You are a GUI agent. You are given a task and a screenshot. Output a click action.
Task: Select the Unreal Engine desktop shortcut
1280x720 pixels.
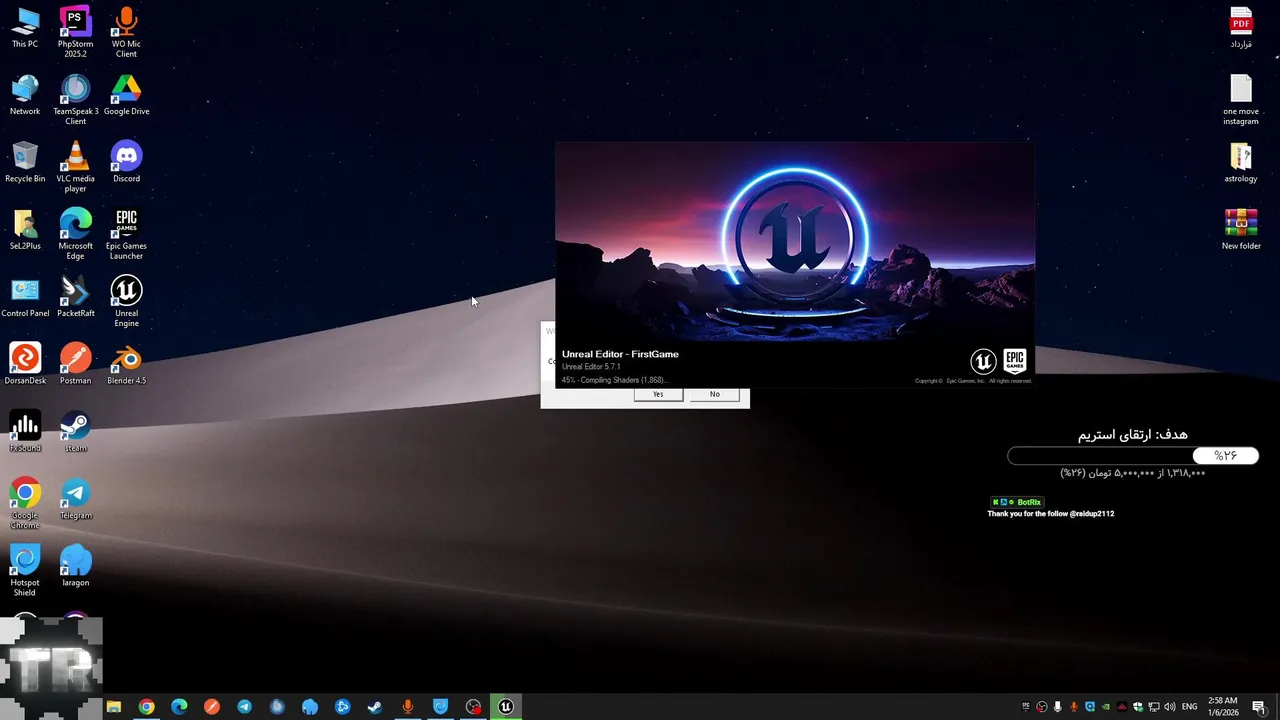(126, 301)
